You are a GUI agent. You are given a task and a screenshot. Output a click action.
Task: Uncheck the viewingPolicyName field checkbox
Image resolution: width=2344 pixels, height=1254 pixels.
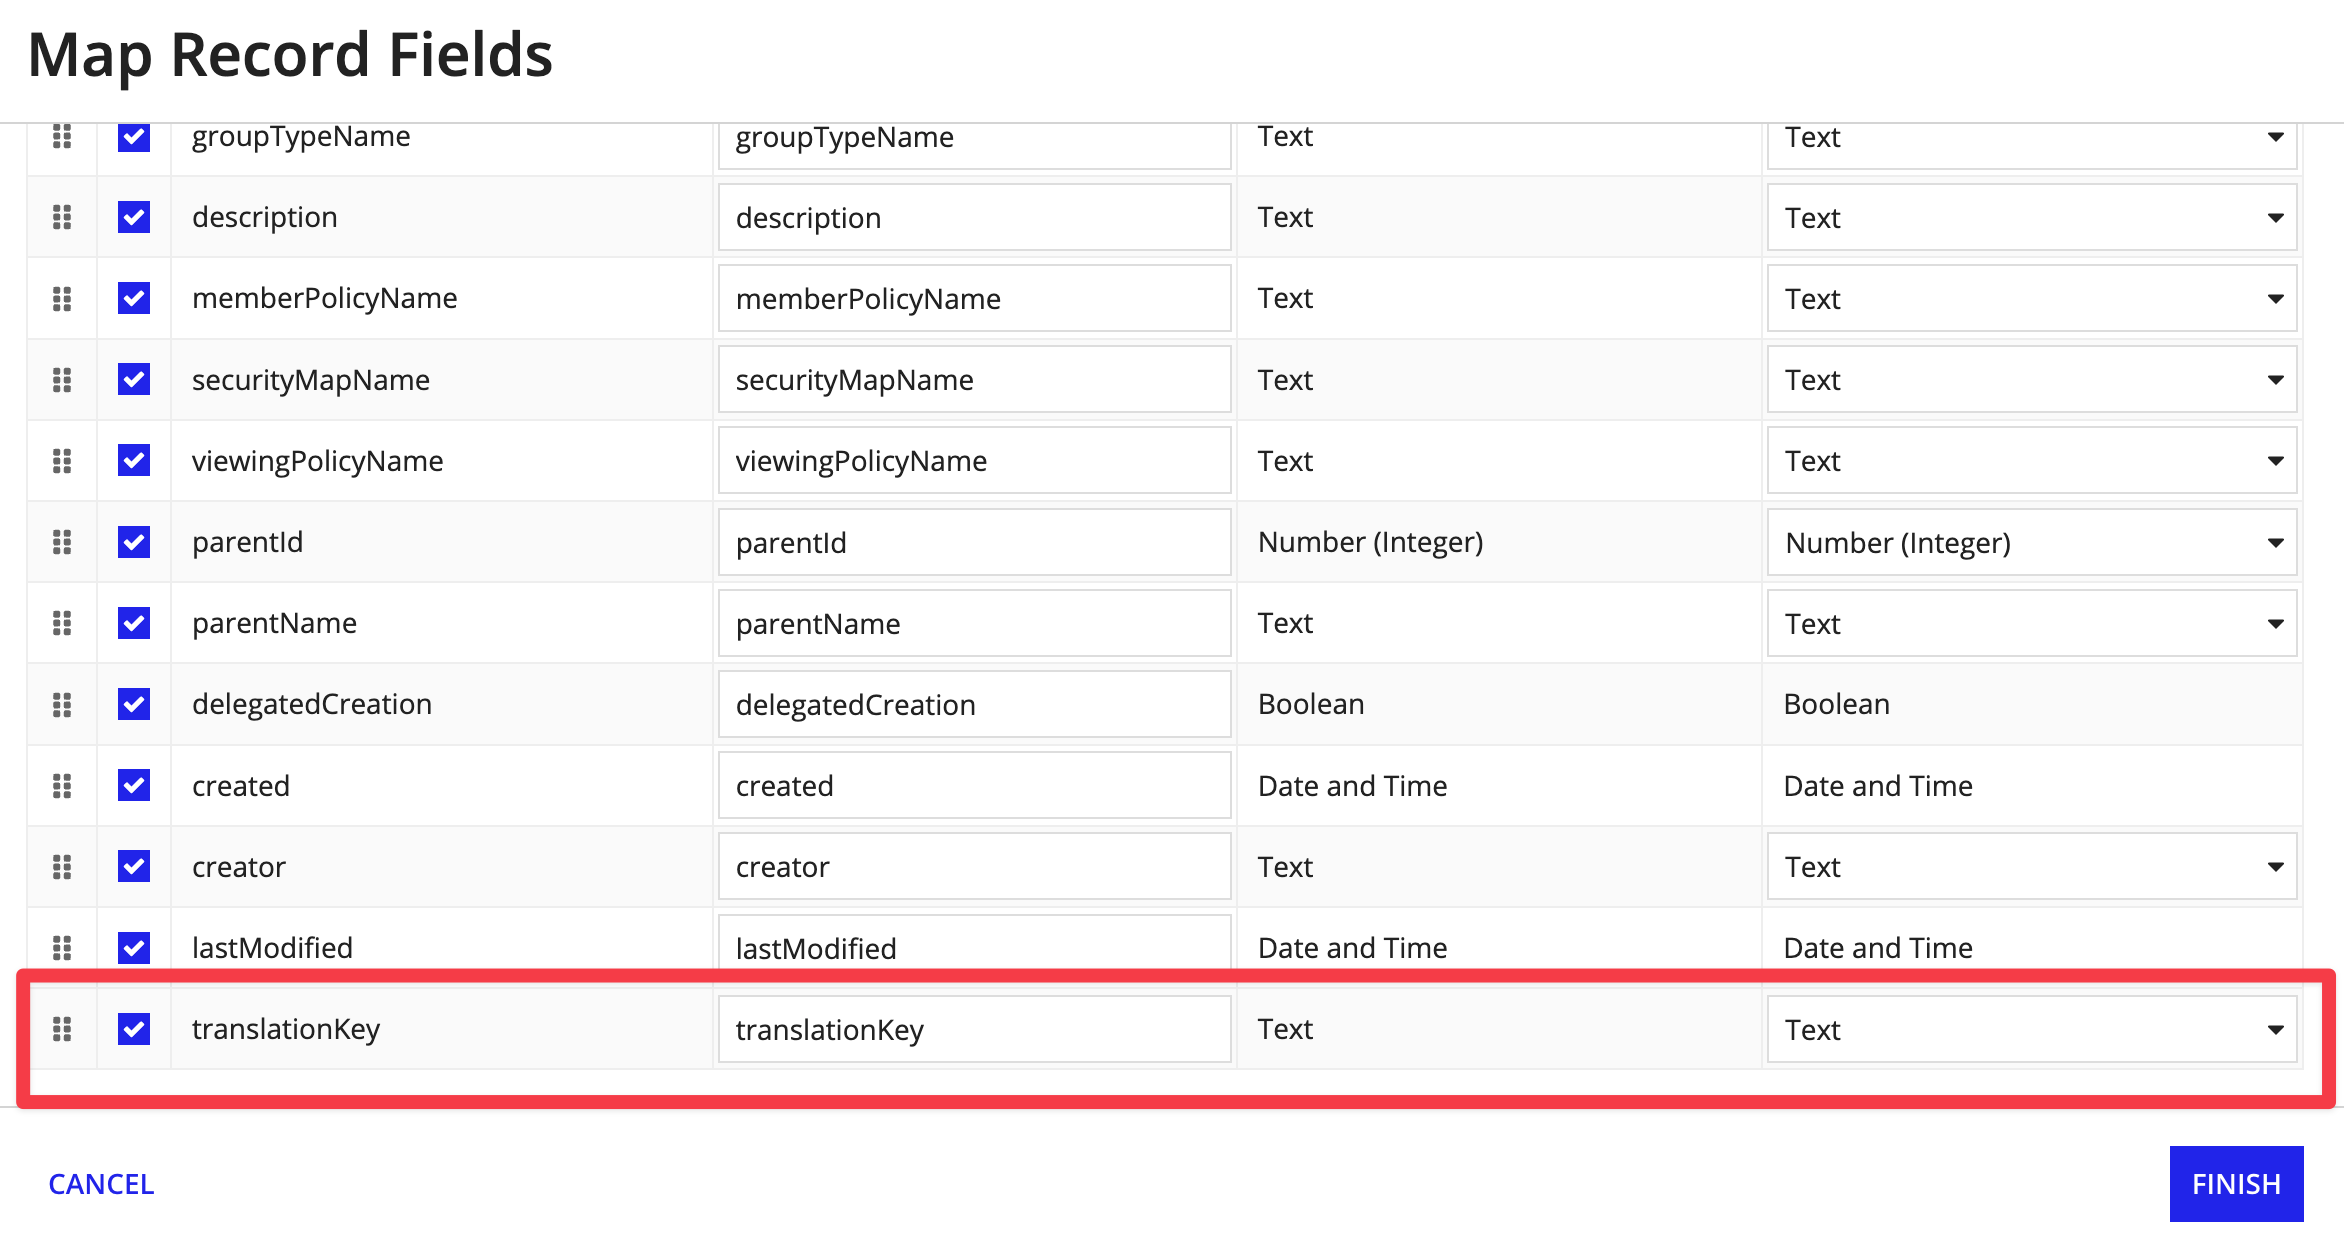coord(134,461)
